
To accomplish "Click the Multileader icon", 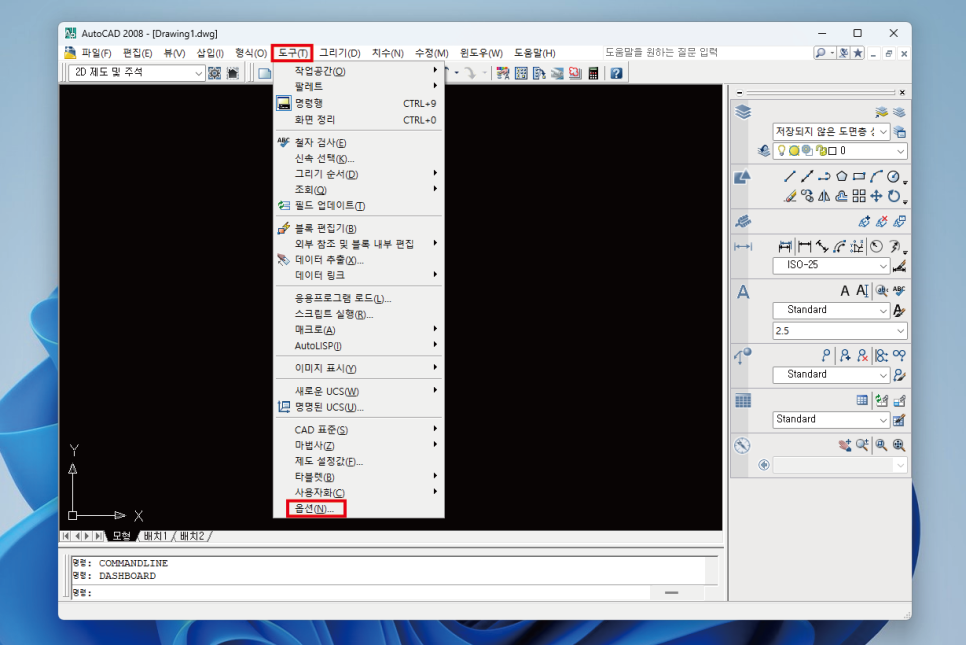I will click(826, 355).
